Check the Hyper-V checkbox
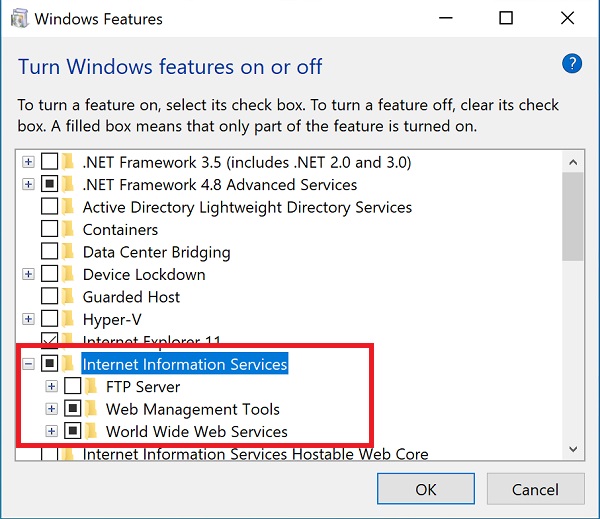Screen dimensions: 600x519 (49, 319)
